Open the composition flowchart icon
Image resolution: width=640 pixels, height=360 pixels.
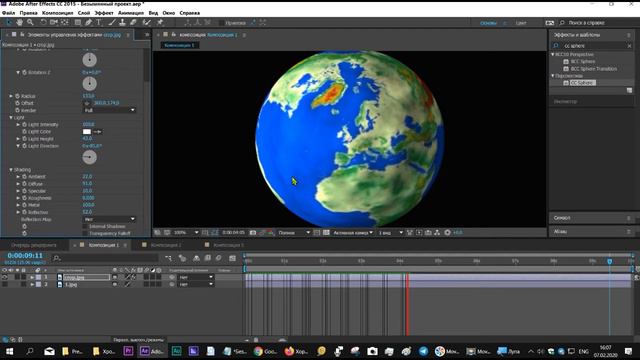coord(437,233)
